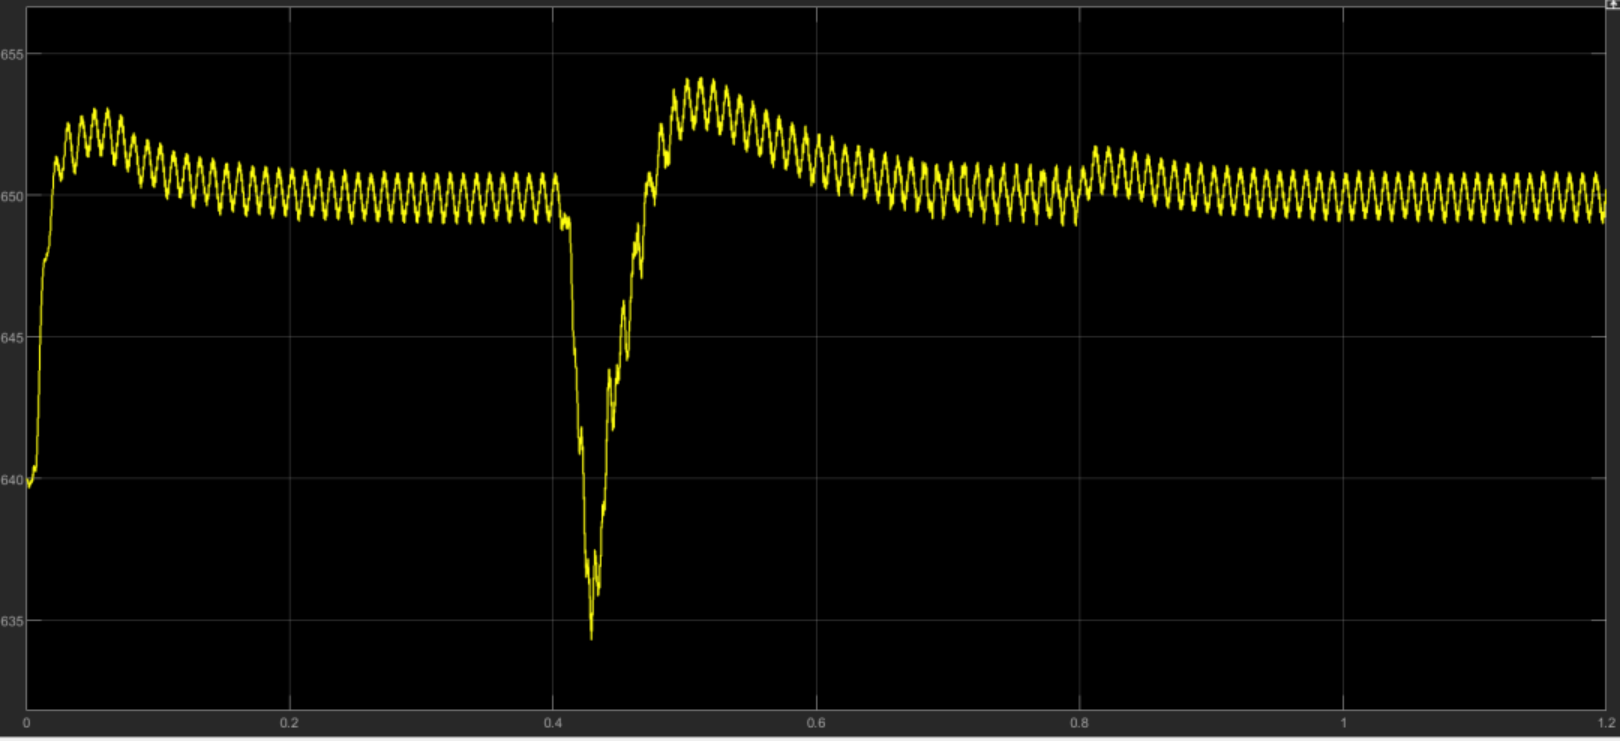Click the 640 y-axis tick label
The width and height of the screenshot is (1620, 741).
(x=11, y=480)
